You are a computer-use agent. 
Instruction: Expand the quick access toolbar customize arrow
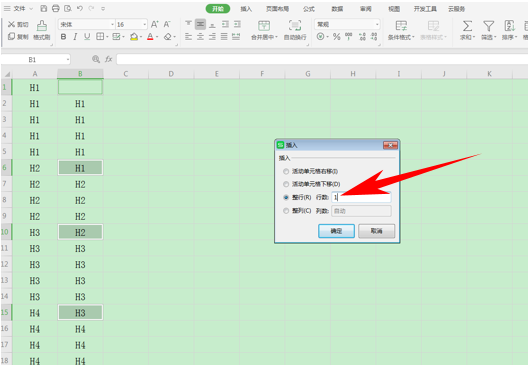(103, 9)
